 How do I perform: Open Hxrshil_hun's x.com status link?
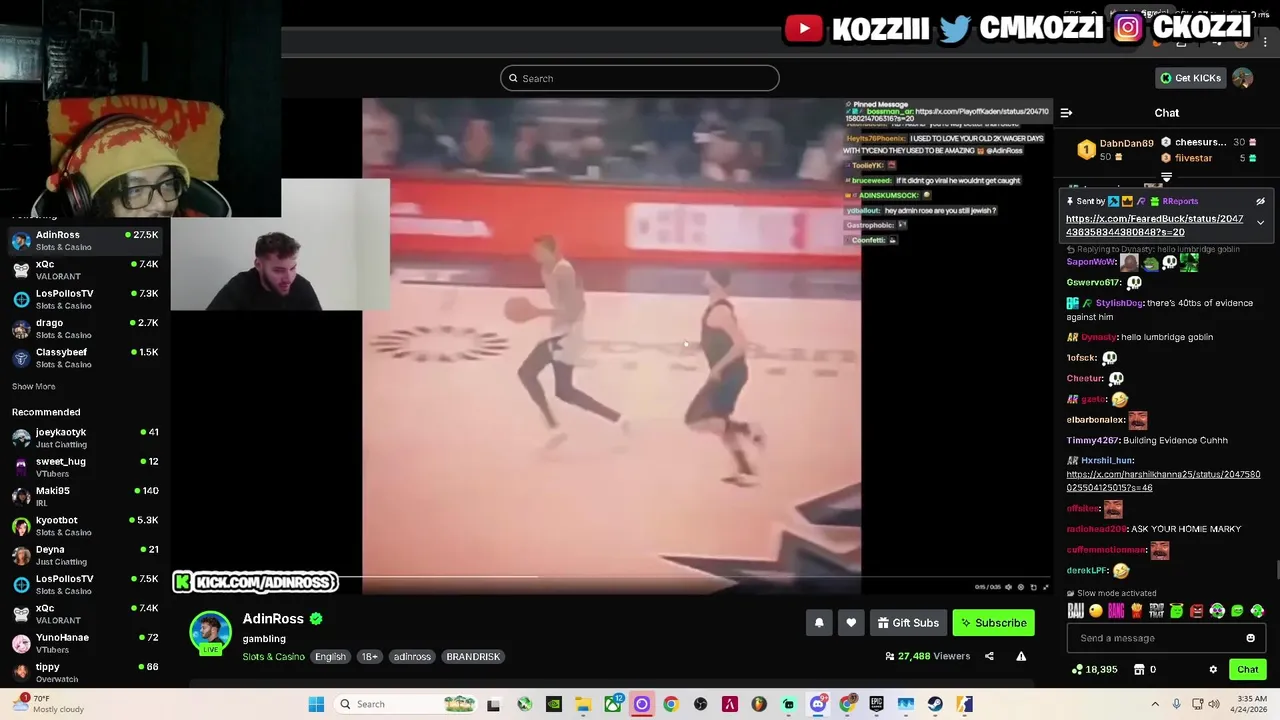(x=1163, y=481)
